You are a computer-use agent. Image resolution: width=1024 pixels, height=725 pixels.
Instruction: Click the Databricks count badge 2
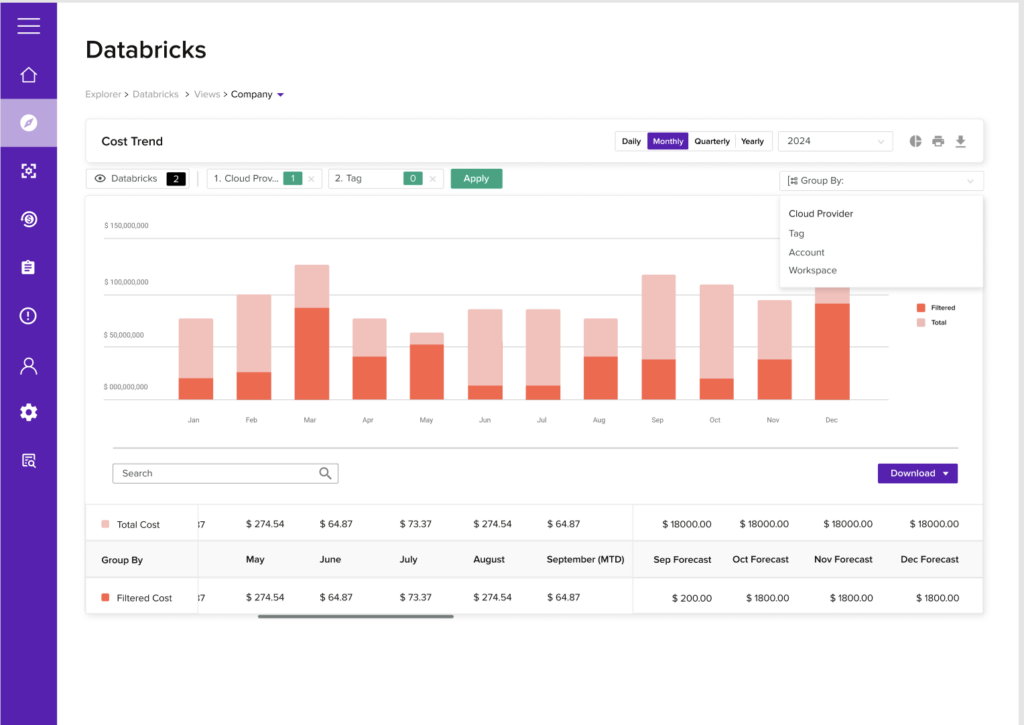(176, 179)
